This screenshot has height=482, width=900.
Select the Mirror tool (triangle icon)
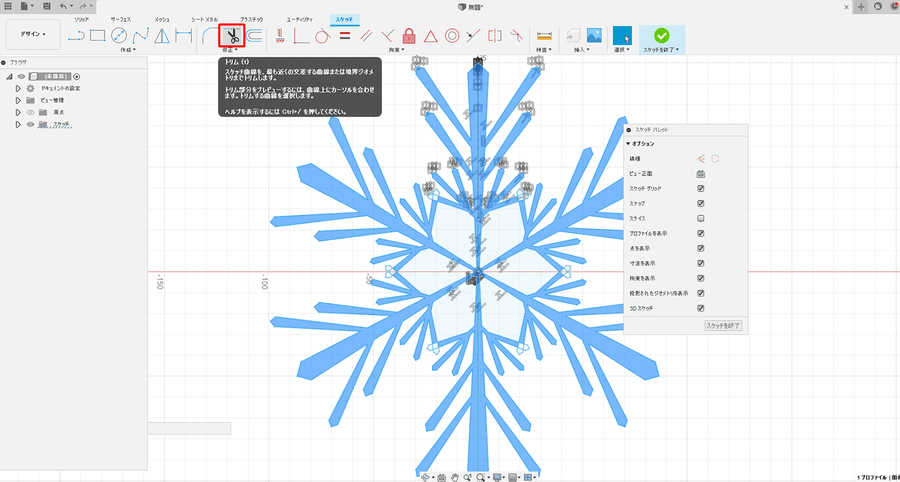click(x=163, y=36)
